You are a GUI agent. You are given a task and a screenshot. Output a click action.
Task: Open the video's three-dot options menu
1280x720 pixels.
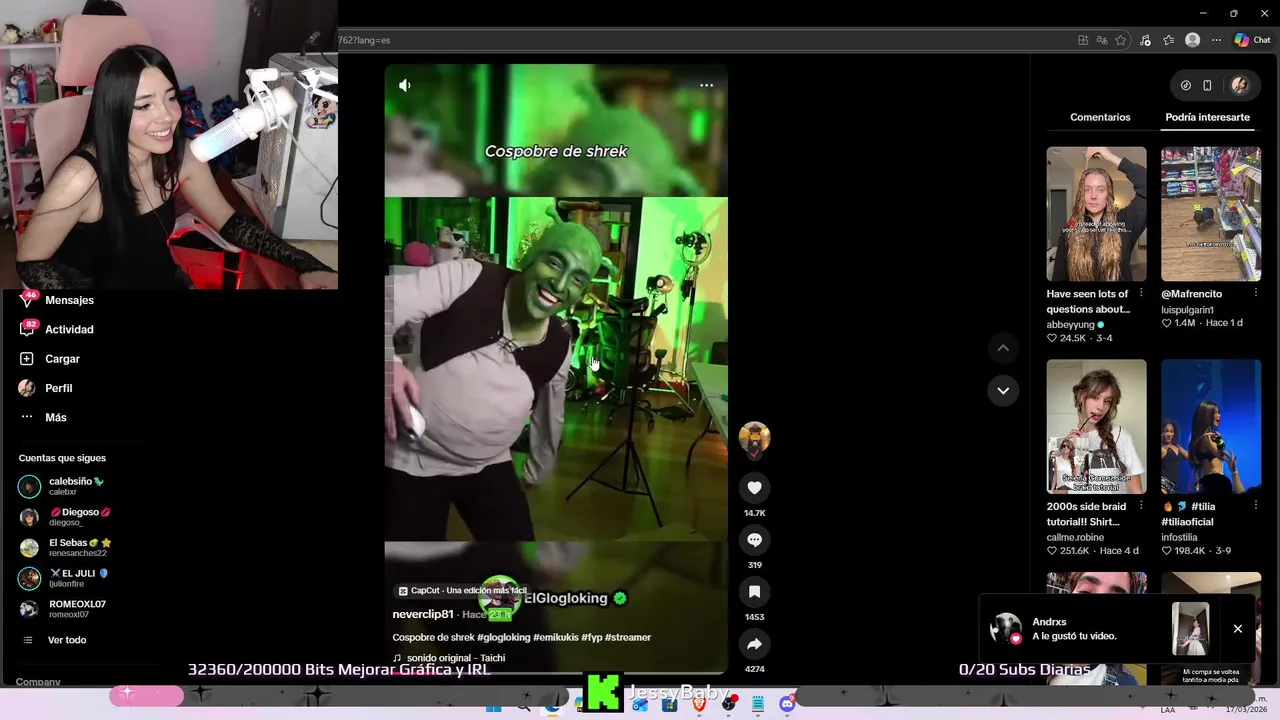click(706, 86)
